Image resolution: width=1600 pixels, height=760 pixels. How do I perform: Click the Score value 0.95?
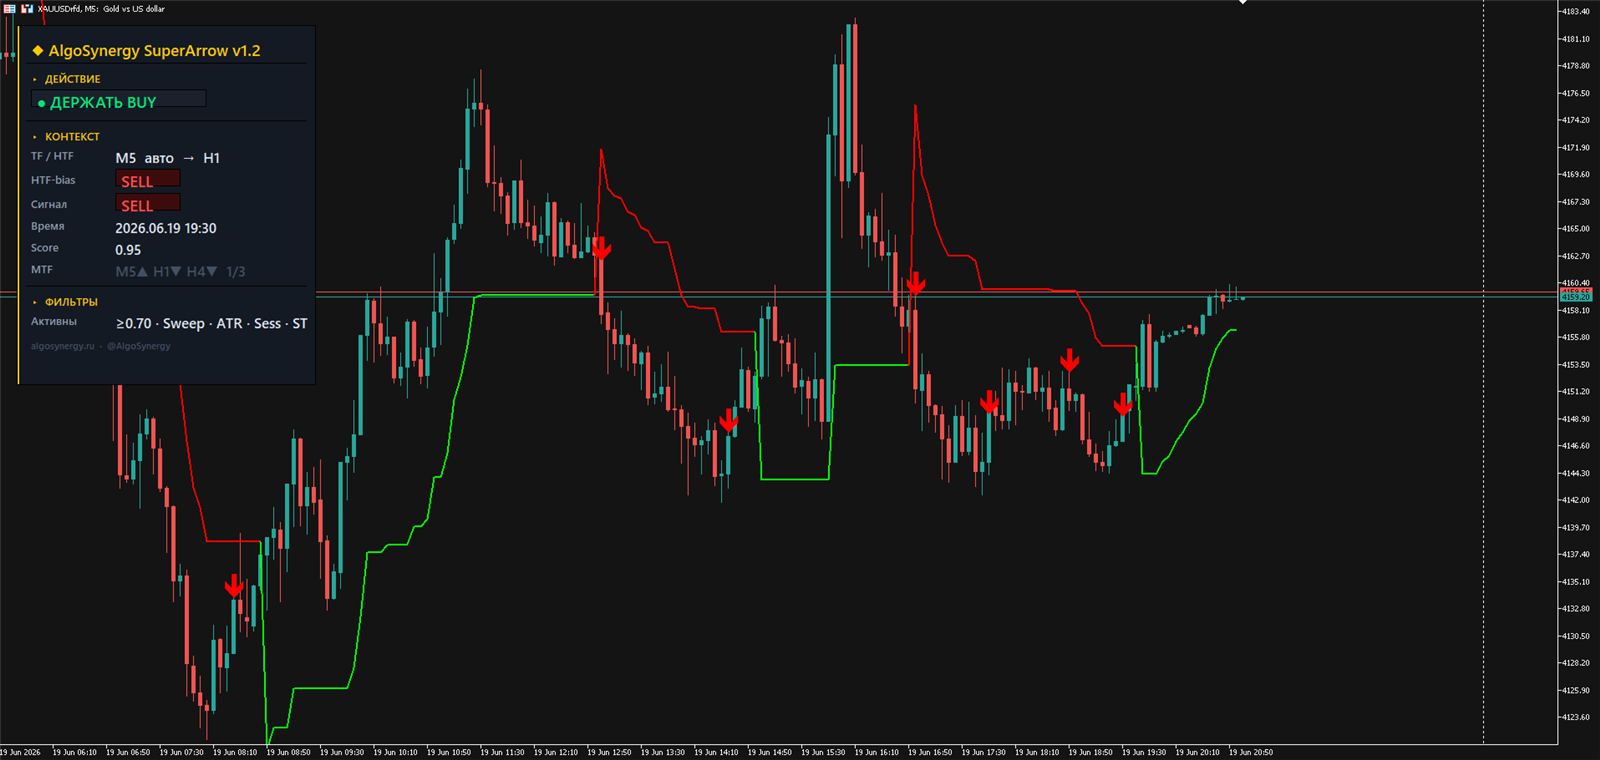(x=128, y=250)
